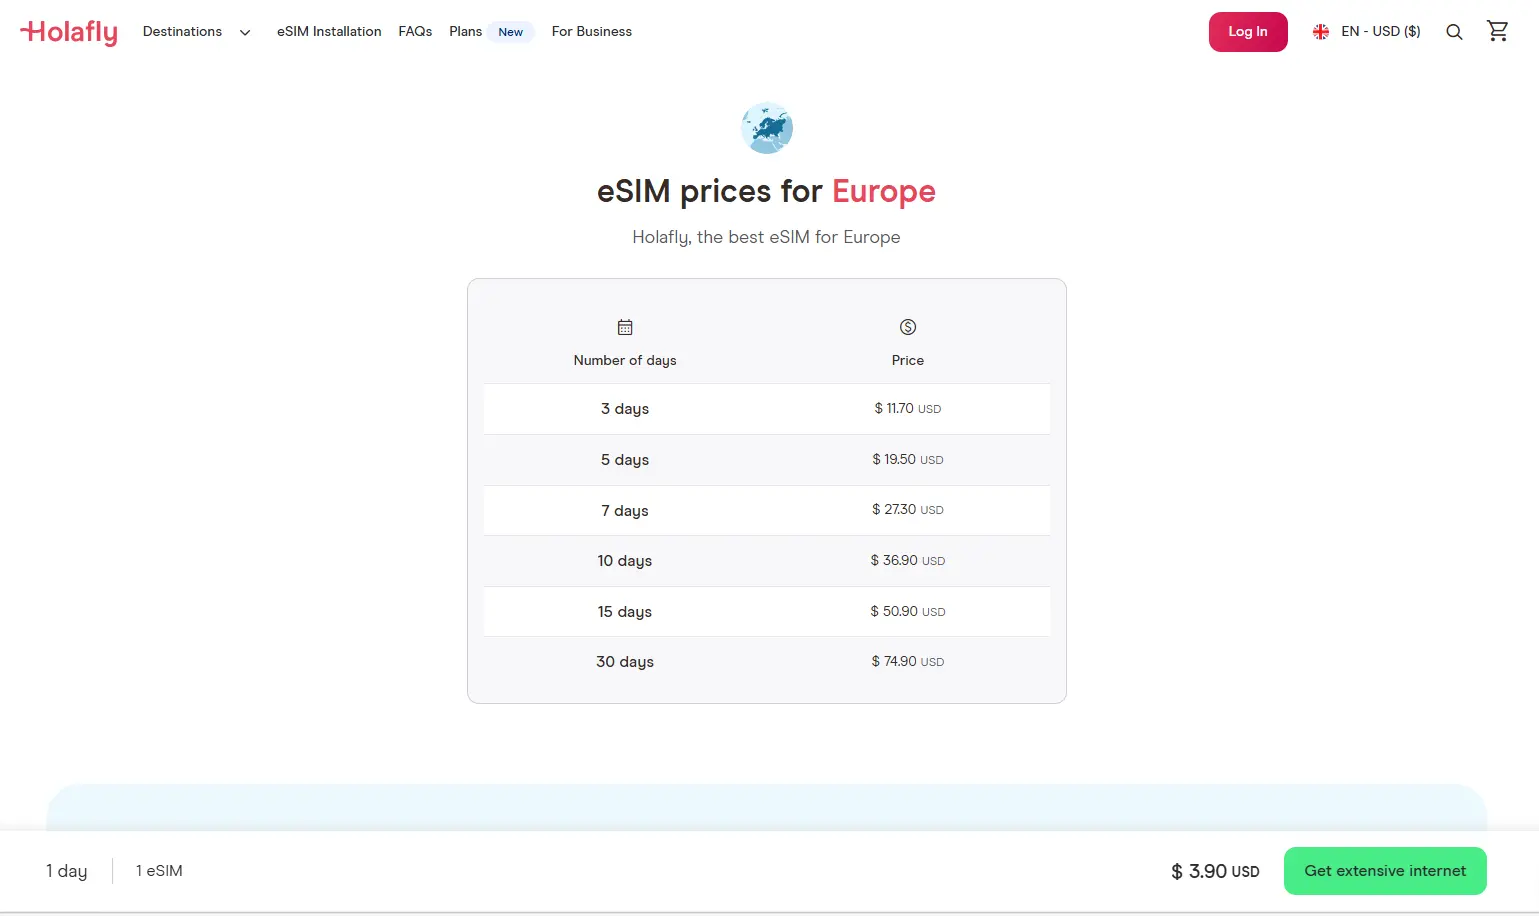Switch to the Plans page
This screenshot has width=1539, height=916.
pos(464,31)
